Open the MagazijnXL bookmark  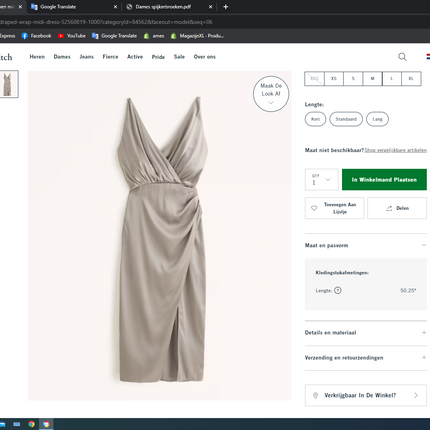(197, 36)
